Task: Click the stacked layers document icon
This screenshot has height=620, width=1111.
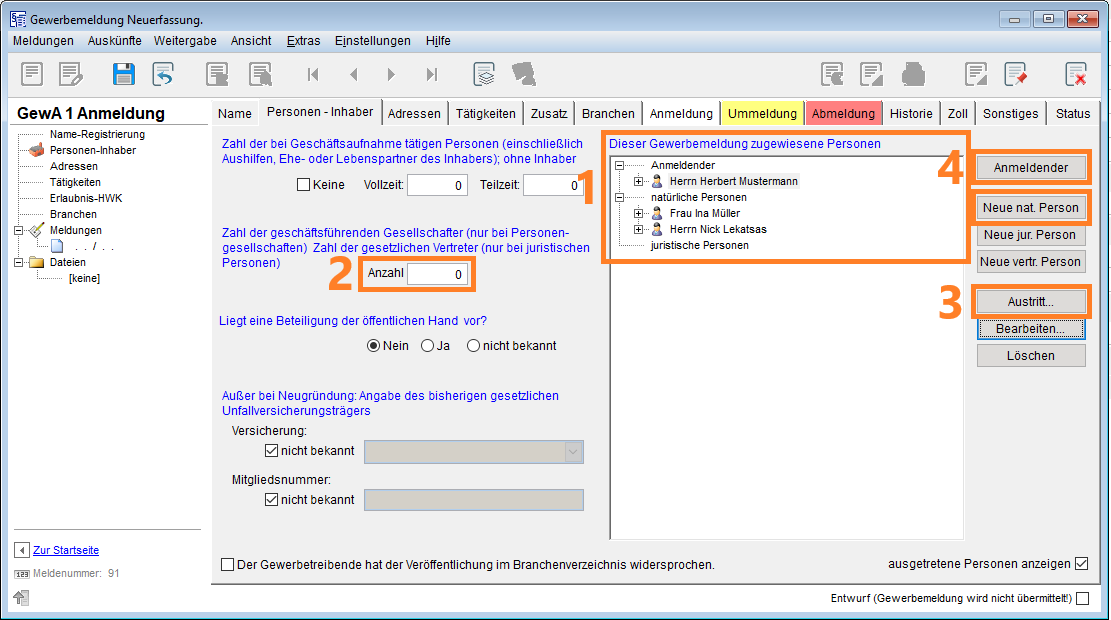Action: 485,74
